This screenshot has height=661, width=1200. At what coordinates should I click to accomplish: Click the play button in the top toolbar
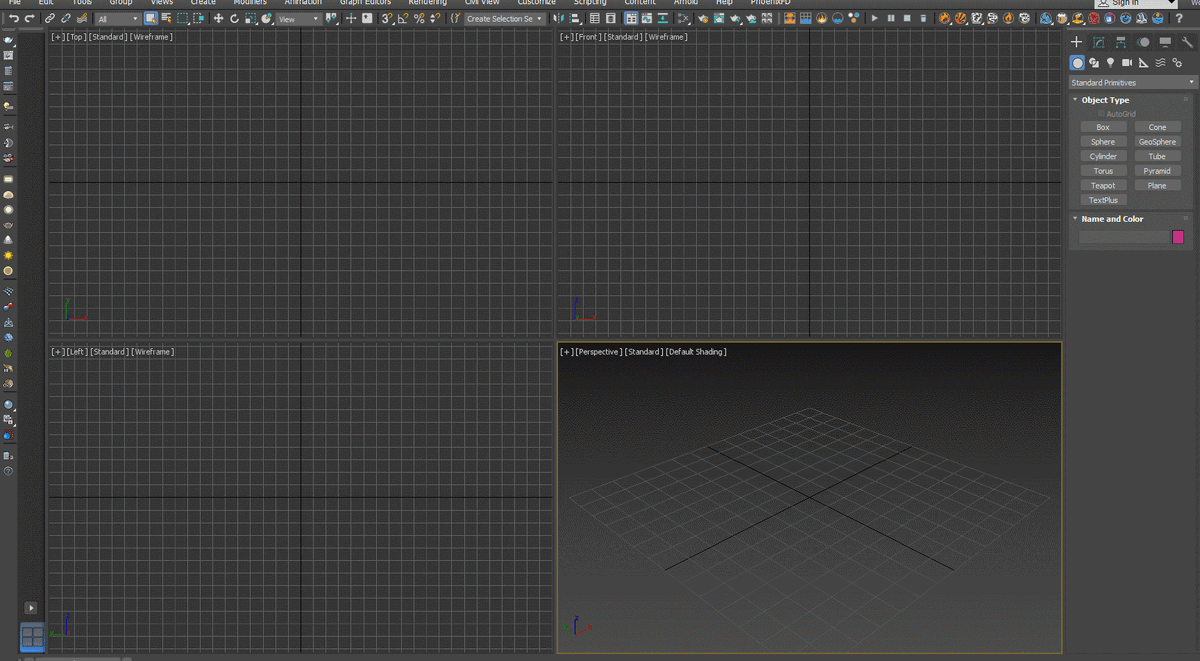(876, 18)
